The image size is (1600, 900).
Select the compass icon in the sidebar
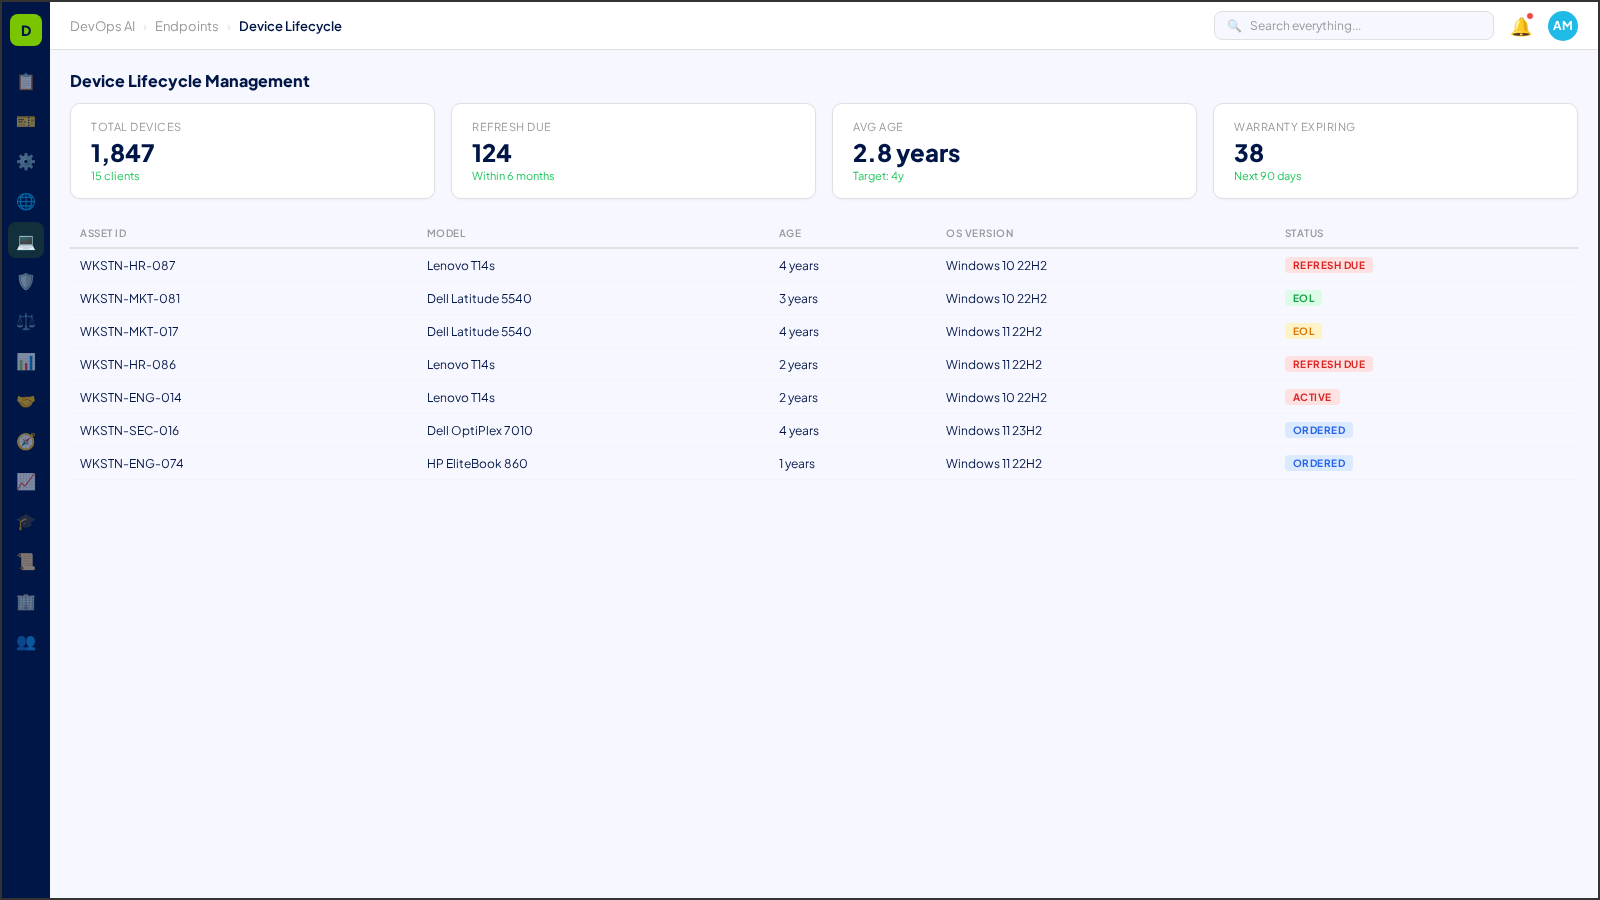tap(26, 441)
